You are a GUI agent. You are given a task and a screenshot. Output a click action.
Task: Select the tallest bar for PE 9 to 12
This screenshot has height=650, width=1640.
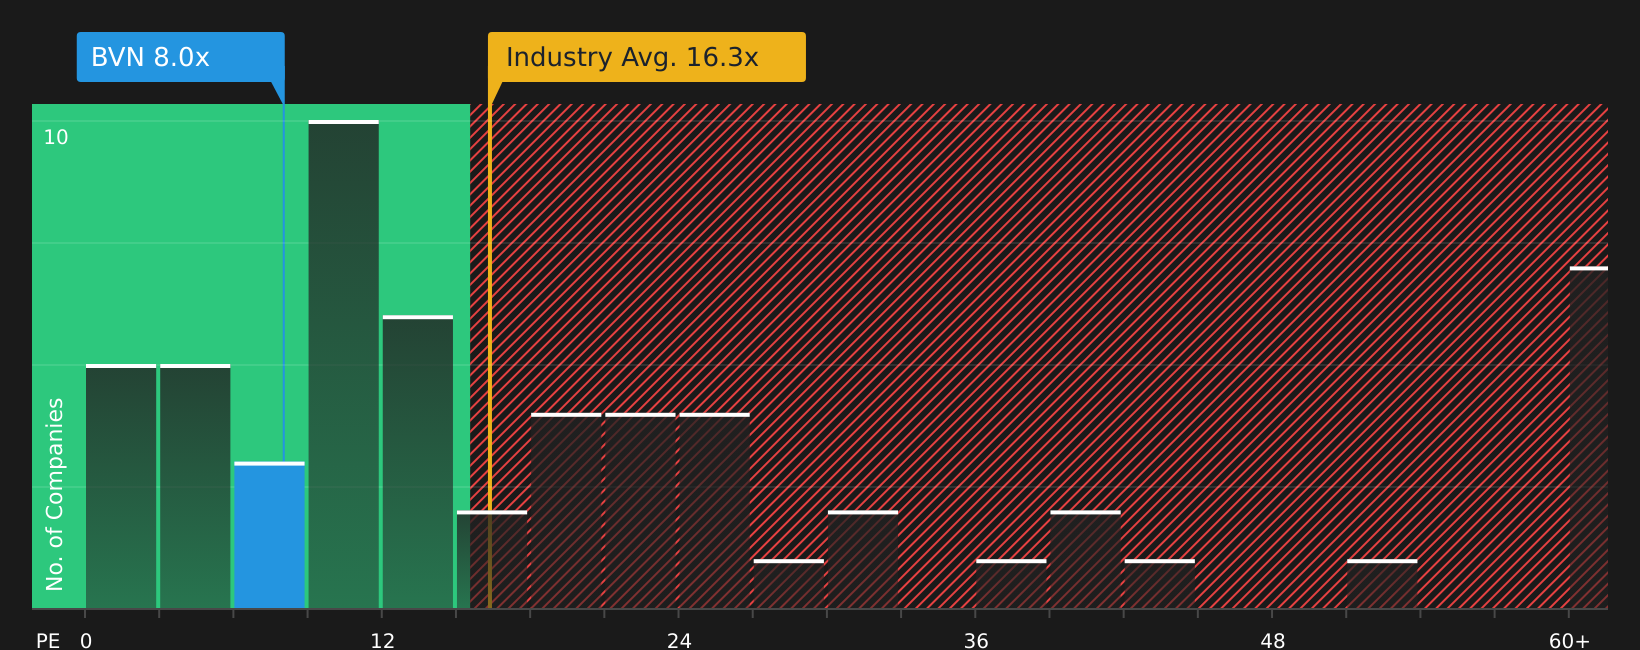(344, 364)
